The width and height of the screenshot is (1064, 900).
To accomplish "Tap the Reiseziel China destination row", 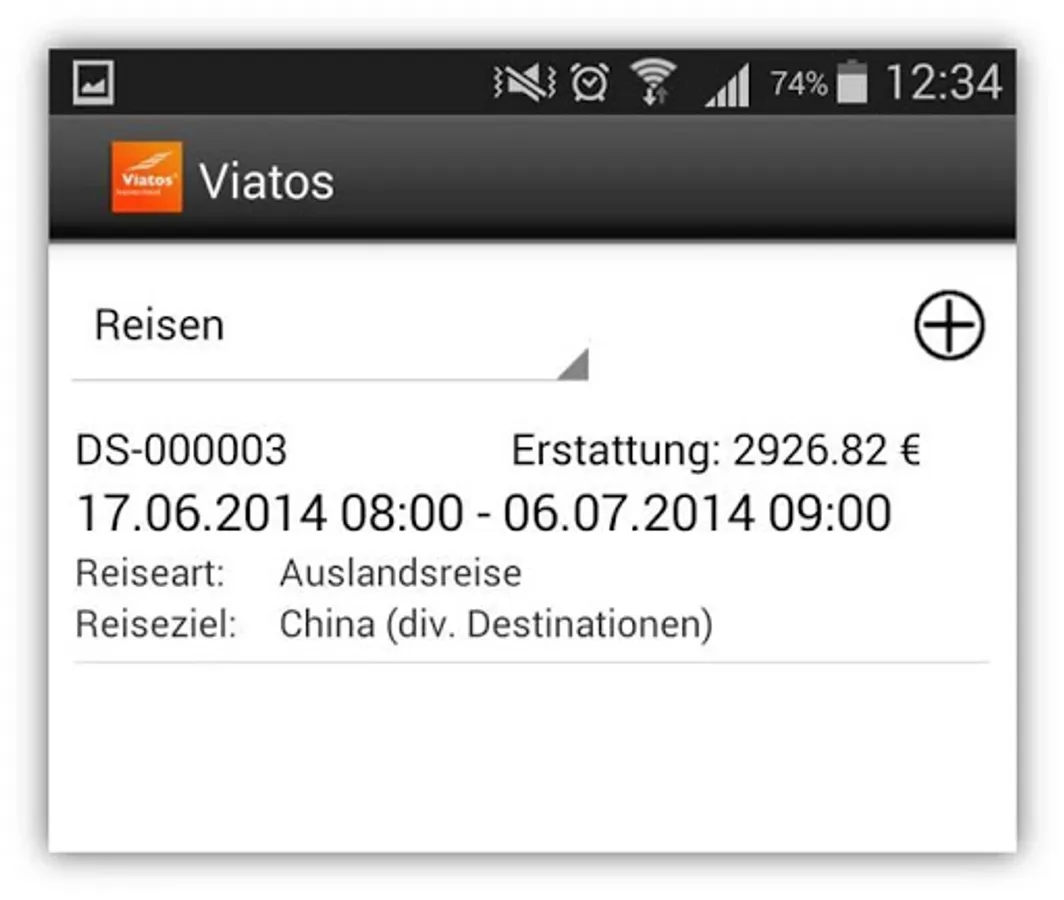I will 394,624.
